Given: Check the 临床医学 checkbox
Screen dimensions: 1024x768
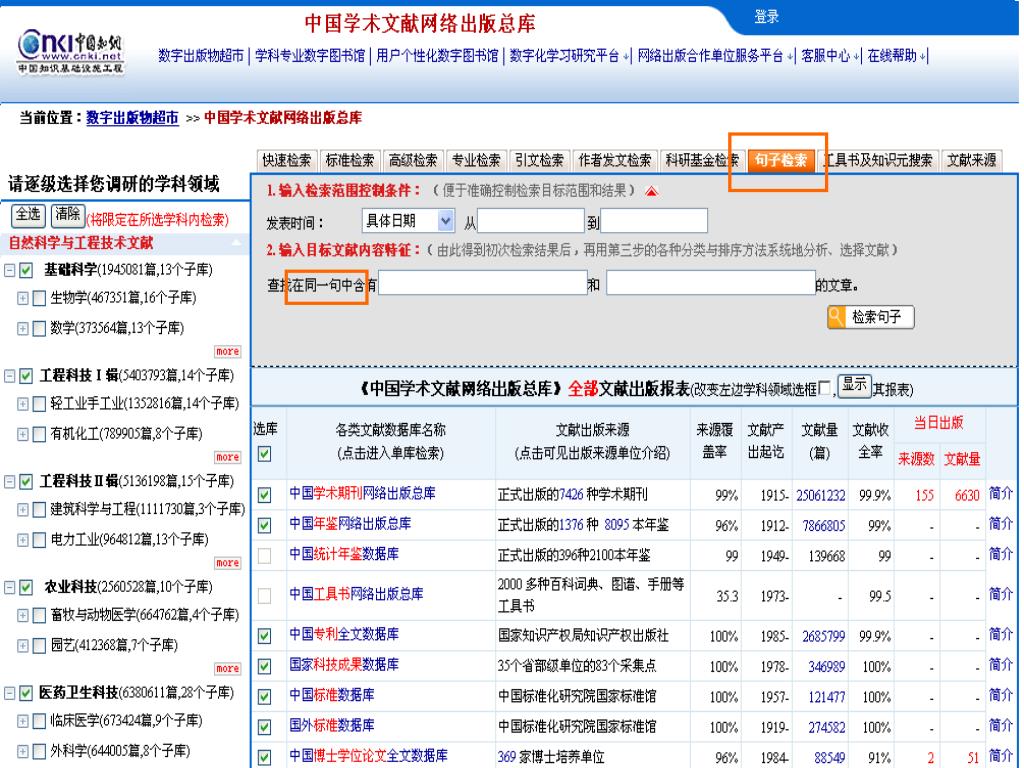Looking at the screenshot, I should (39, 722).
